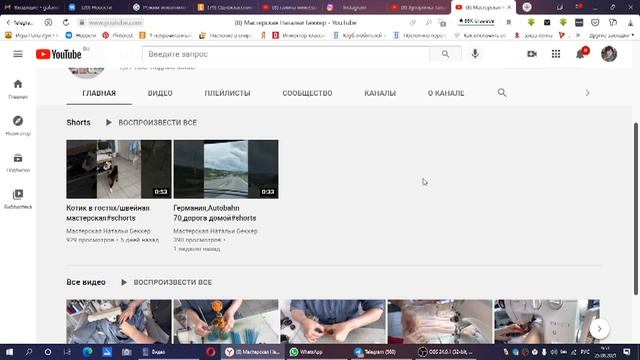Screen dimensions: 640x360
Task: Open the taskbar notification center icon
Action: point(627,352)
